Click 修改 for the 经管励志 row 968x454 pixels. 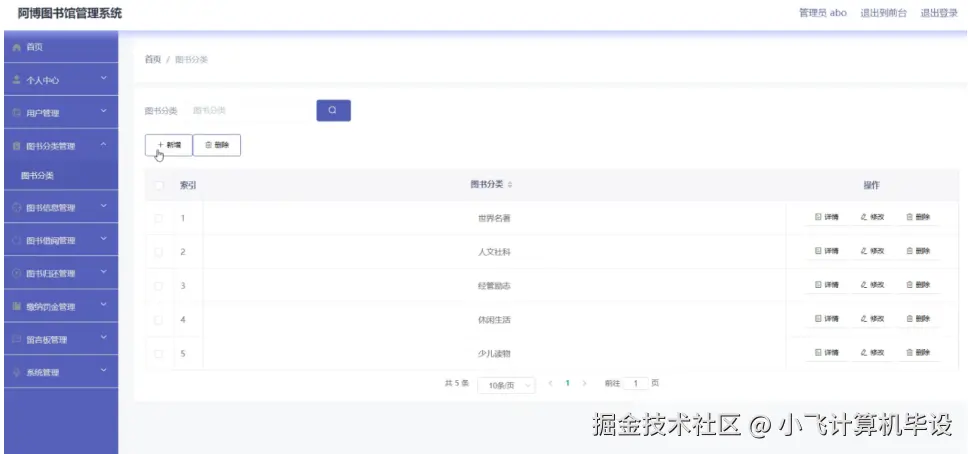[x=872, y=285]
